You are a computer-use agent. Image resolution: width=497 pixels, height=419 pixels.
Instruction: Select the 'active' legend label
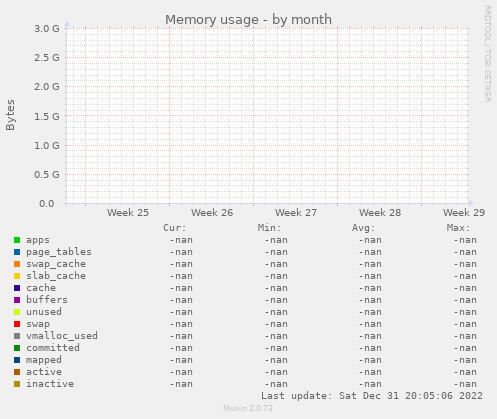click(44, 372)
